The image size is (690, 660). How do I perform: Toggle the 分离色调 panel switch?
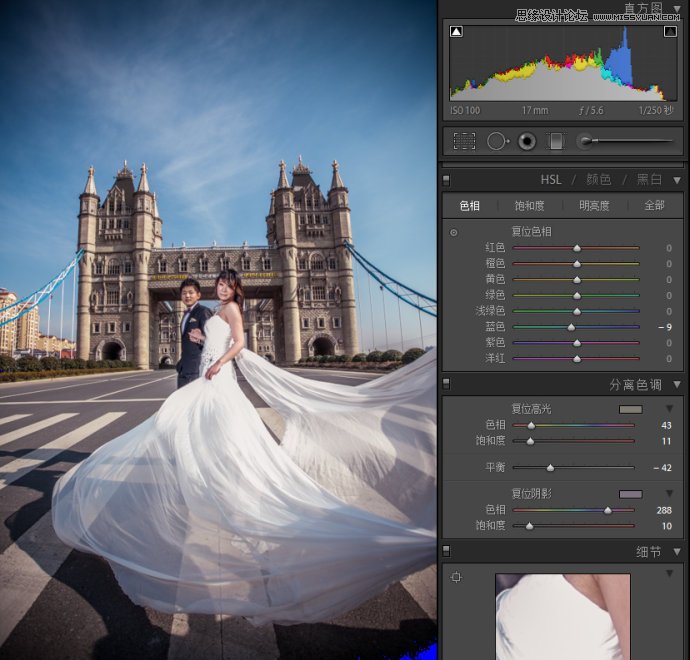point(446,384)
